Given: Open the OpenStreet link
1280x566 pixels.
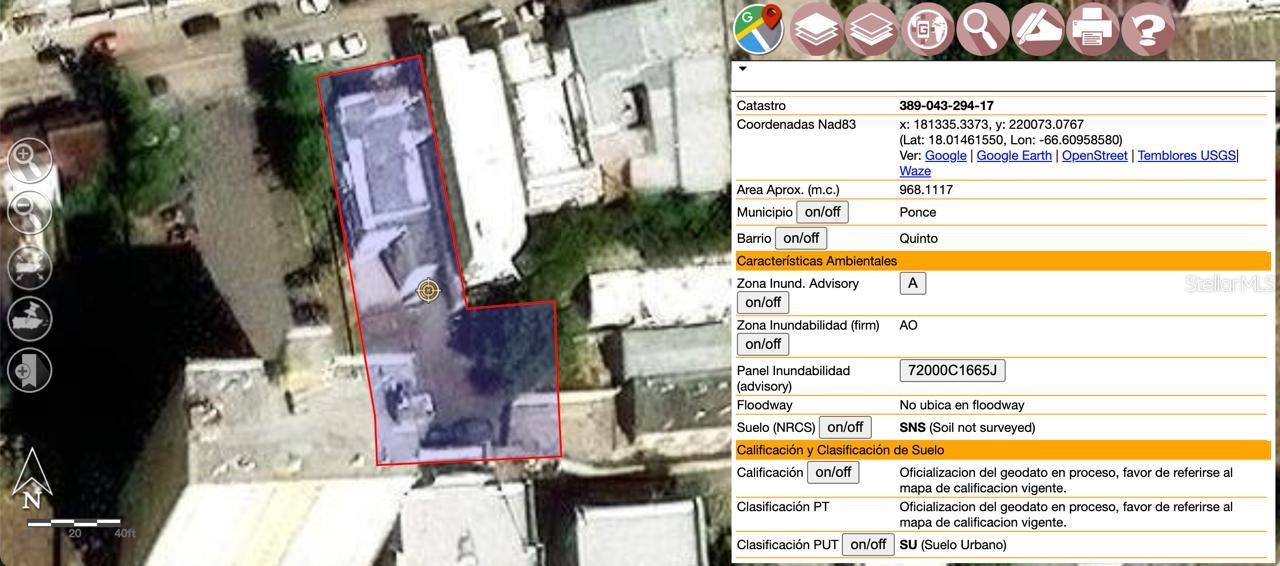Looking at the screenshot, I should click(x=1094, y=155).
